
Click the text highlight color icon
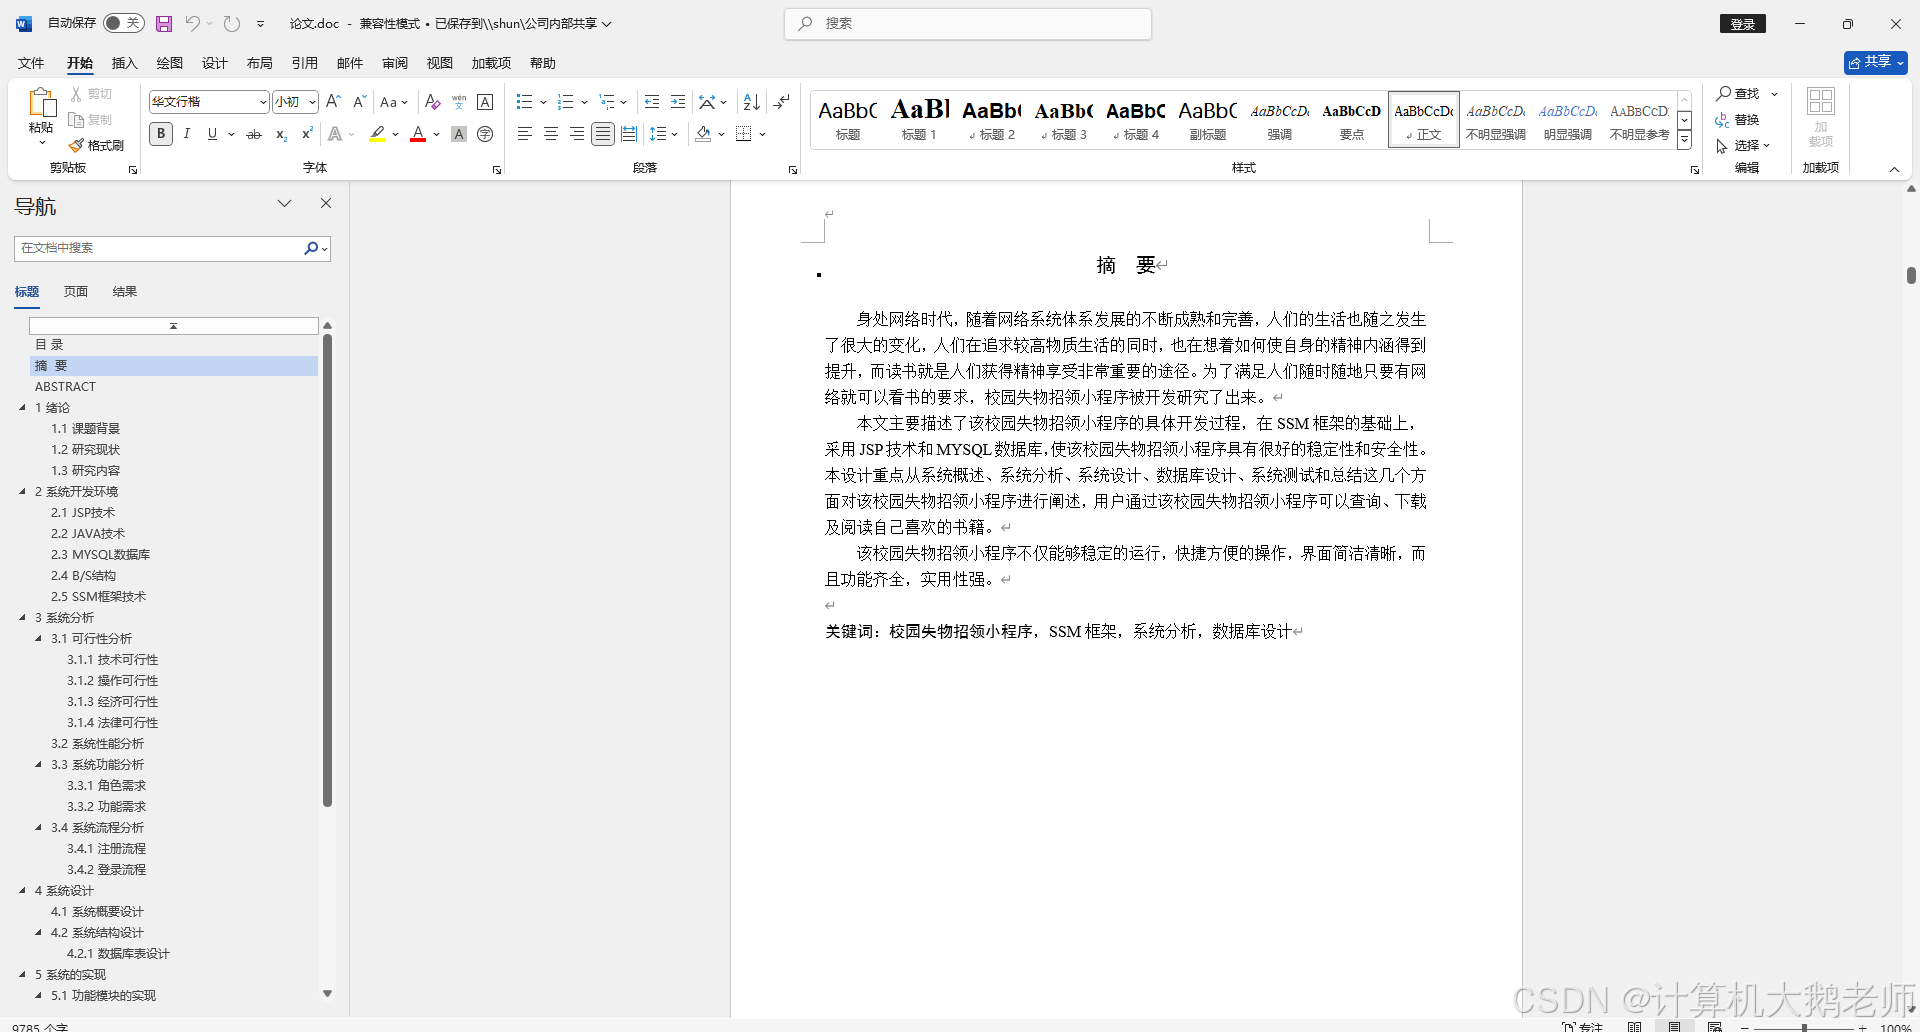(377, 133)
